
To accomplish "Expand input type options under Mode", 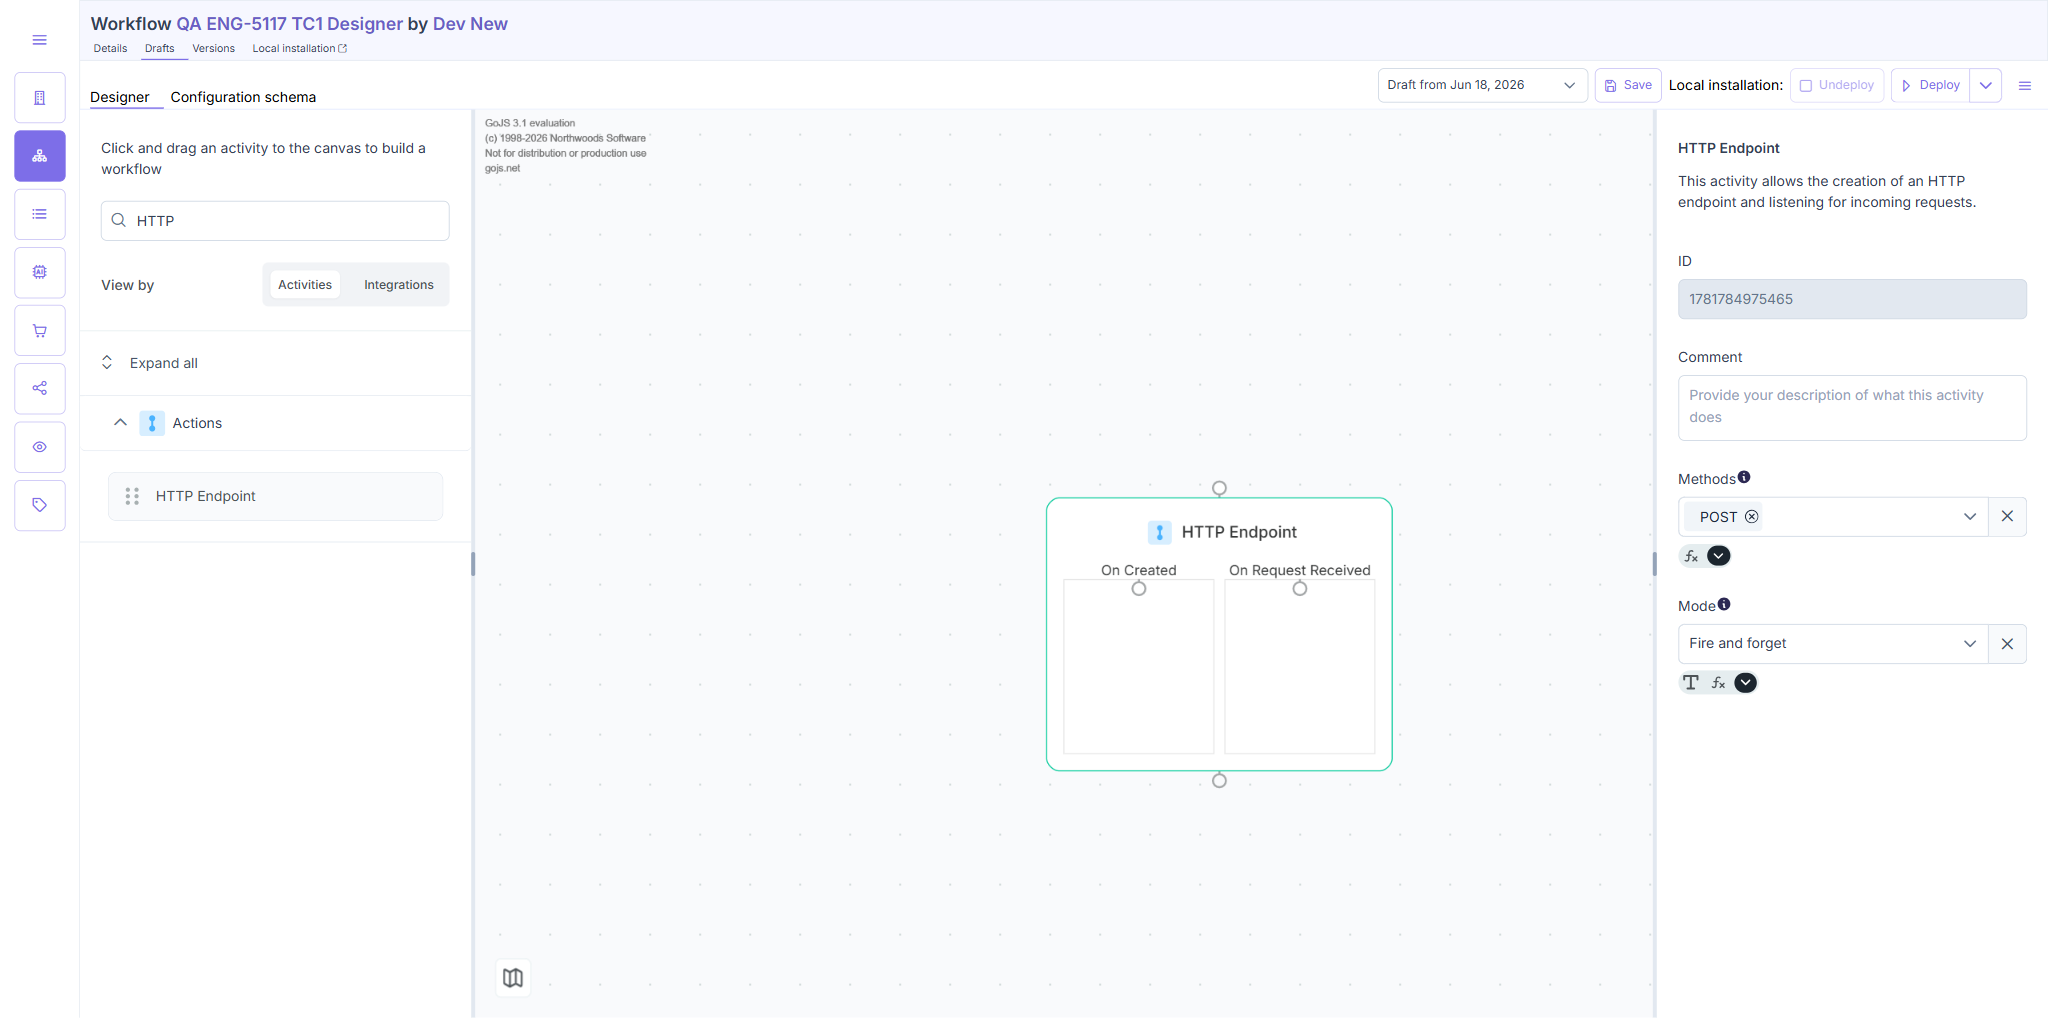I will [1746, 683].
